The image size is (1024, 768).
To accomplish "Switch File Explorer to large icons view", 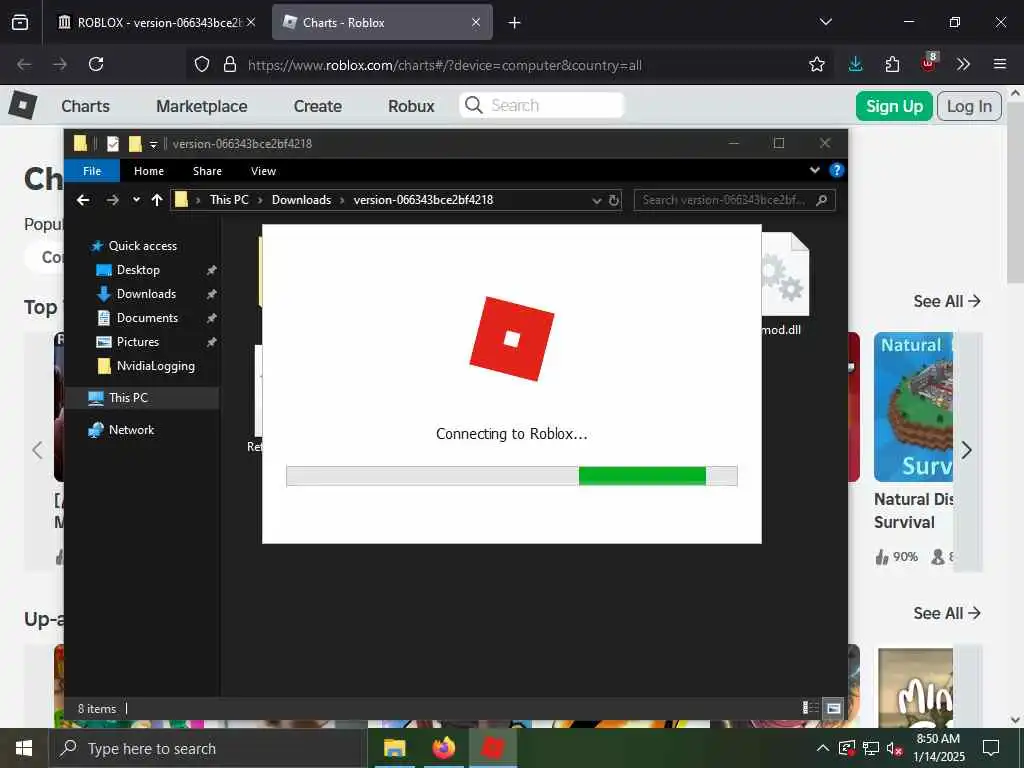I will point(833,708).
